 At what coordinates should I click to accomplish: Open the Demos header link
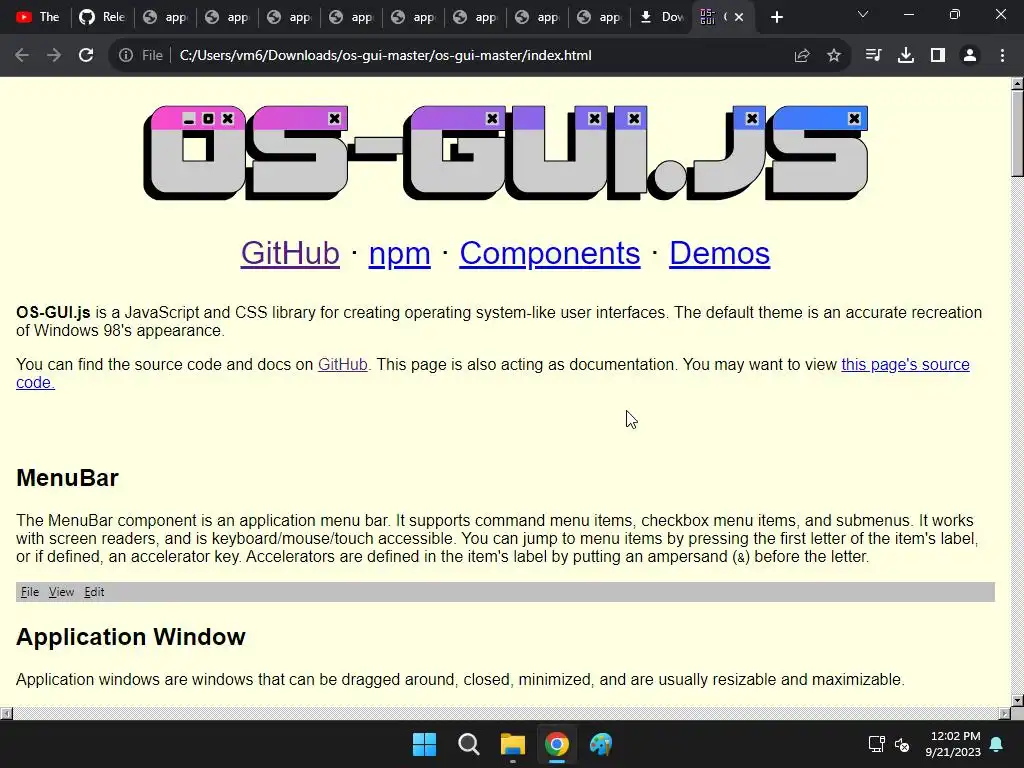tap(720, 253)
